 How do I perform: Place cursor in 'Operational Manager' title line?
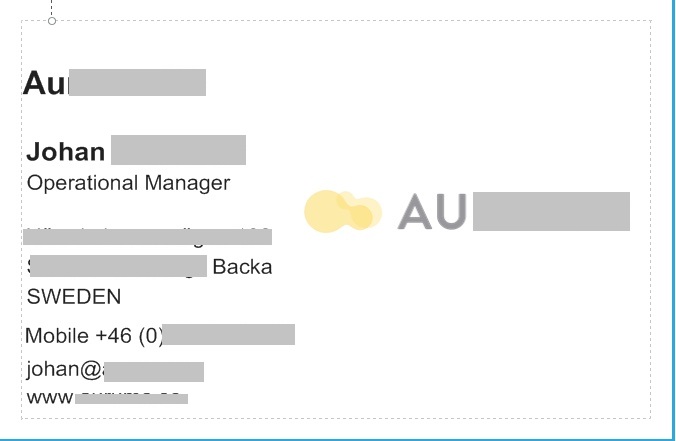point(128,183)
